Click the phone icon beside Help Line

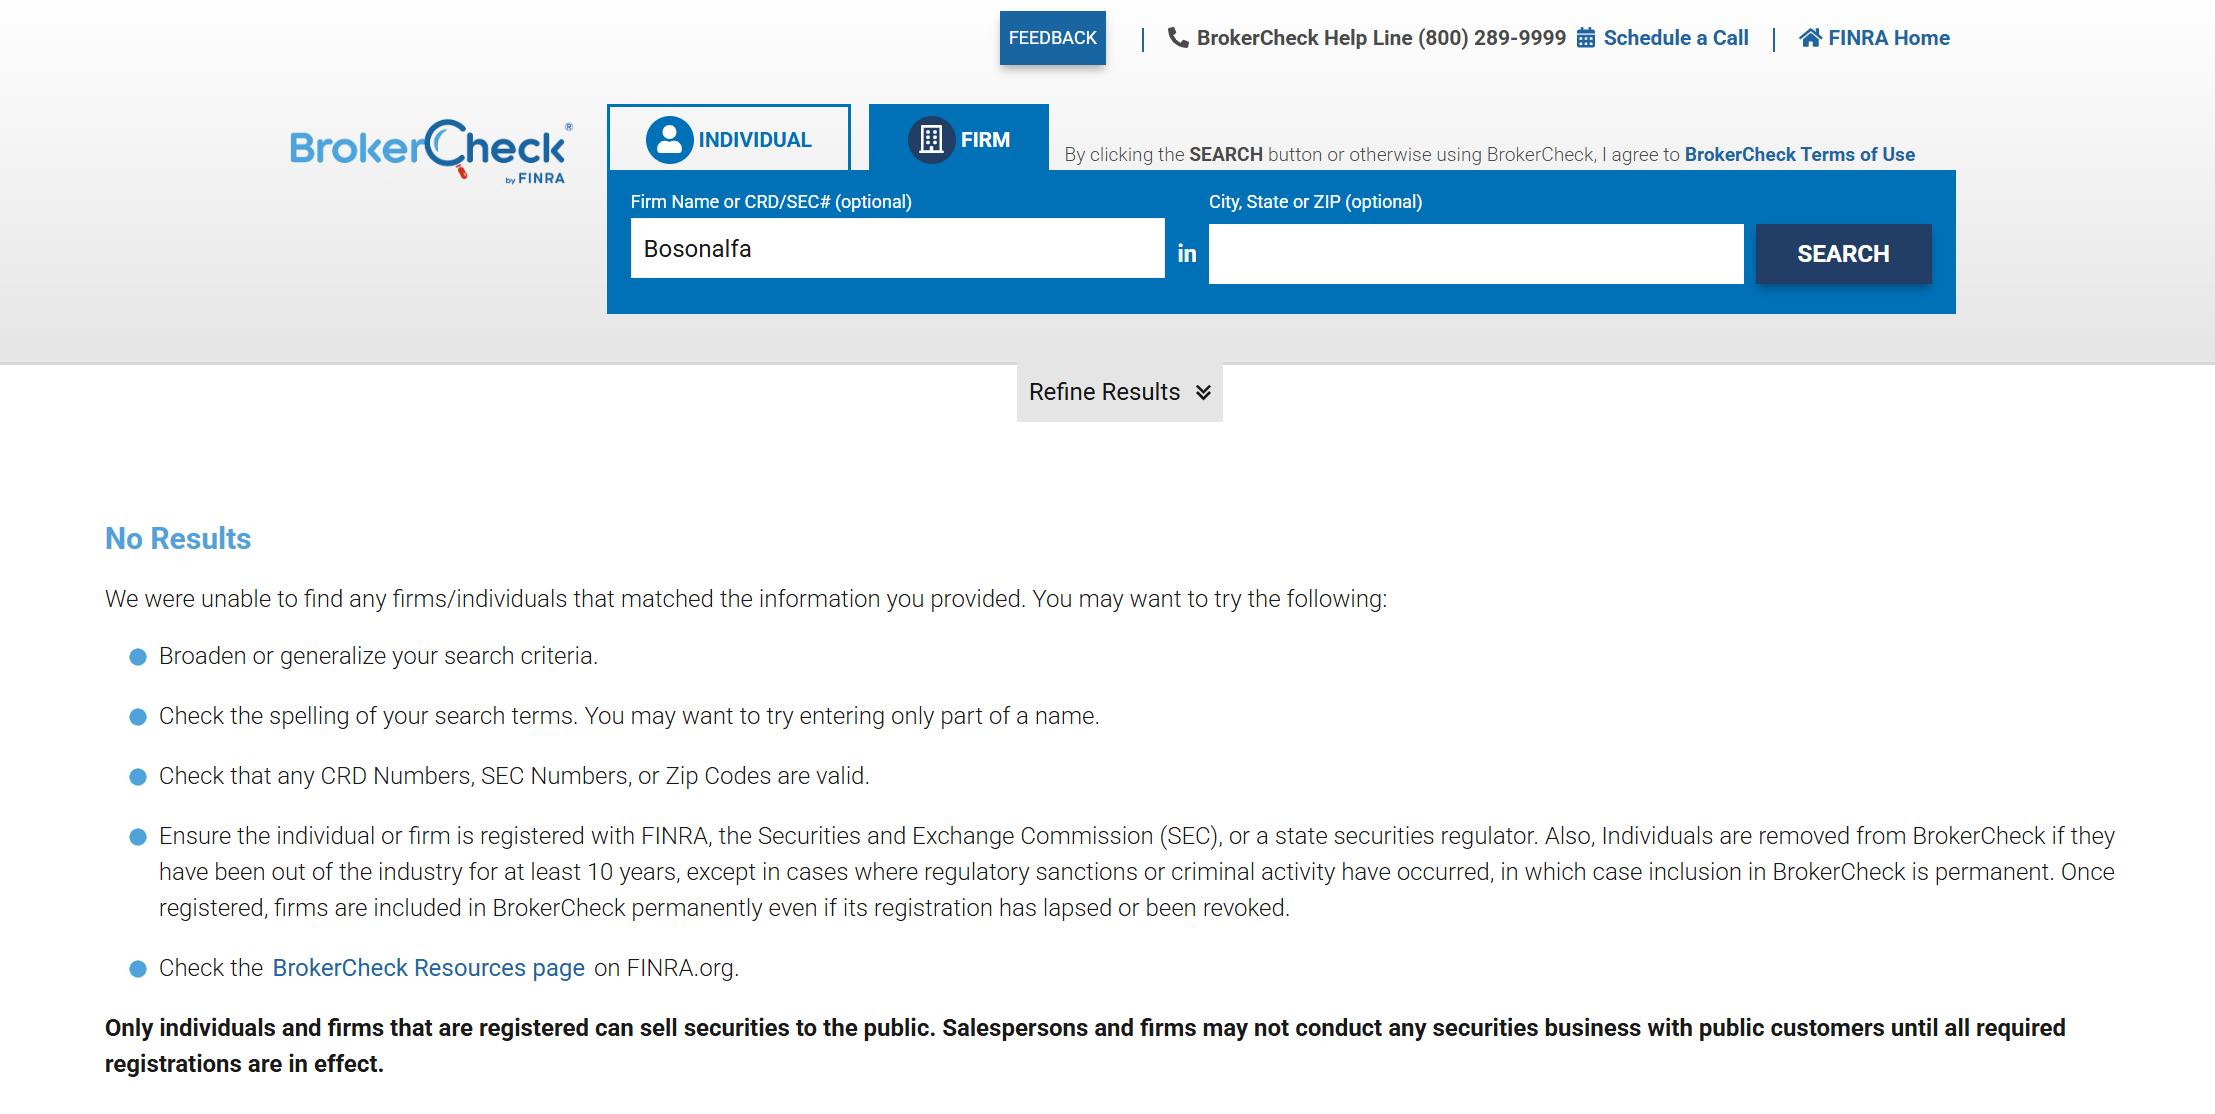[x=1178, y=38]
